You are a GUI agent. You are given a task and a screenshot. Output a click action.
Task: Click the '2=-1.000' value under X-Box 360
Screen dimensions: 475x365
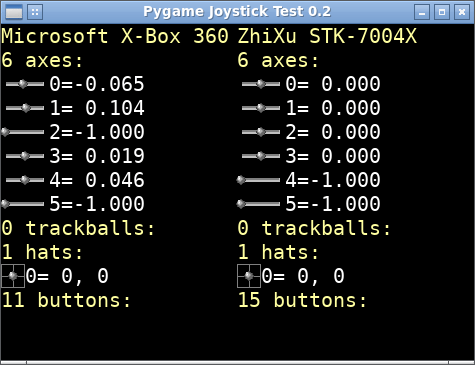coord(97,132)
